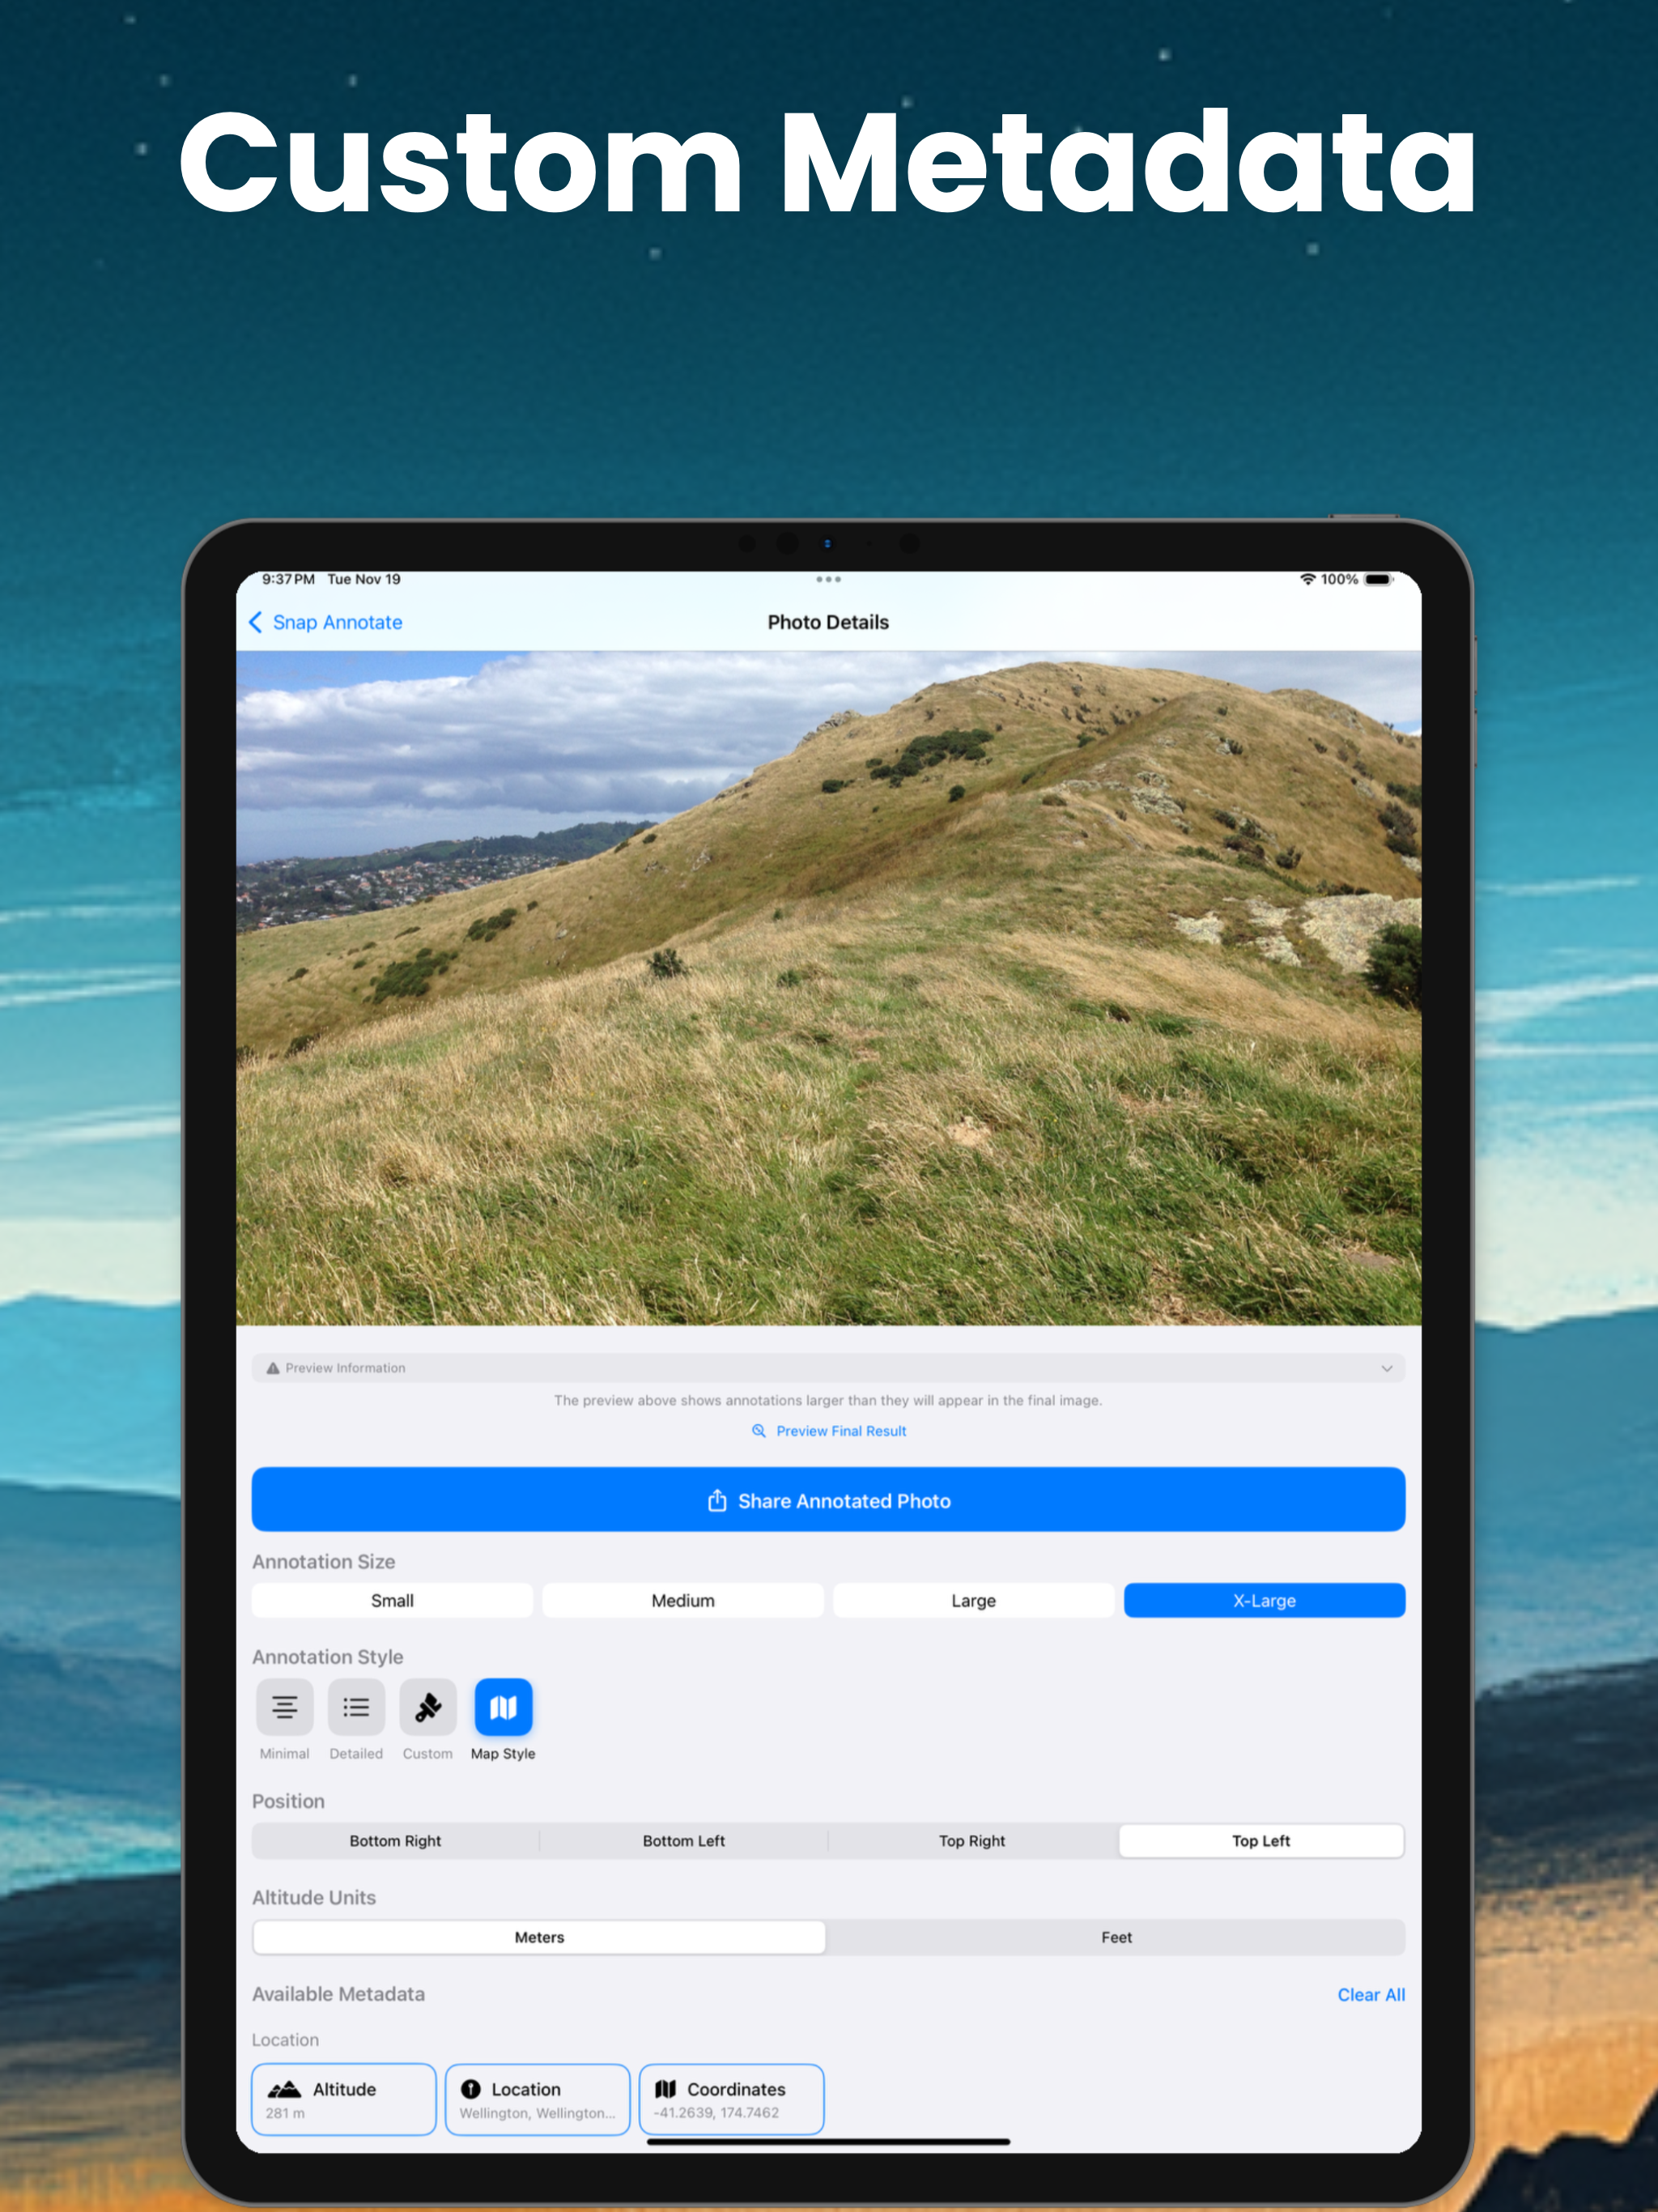The height and width of the screenshot is (2212, 1658).
Task: Select the Detailed annotation style icon
Action: coord(356,1707)
